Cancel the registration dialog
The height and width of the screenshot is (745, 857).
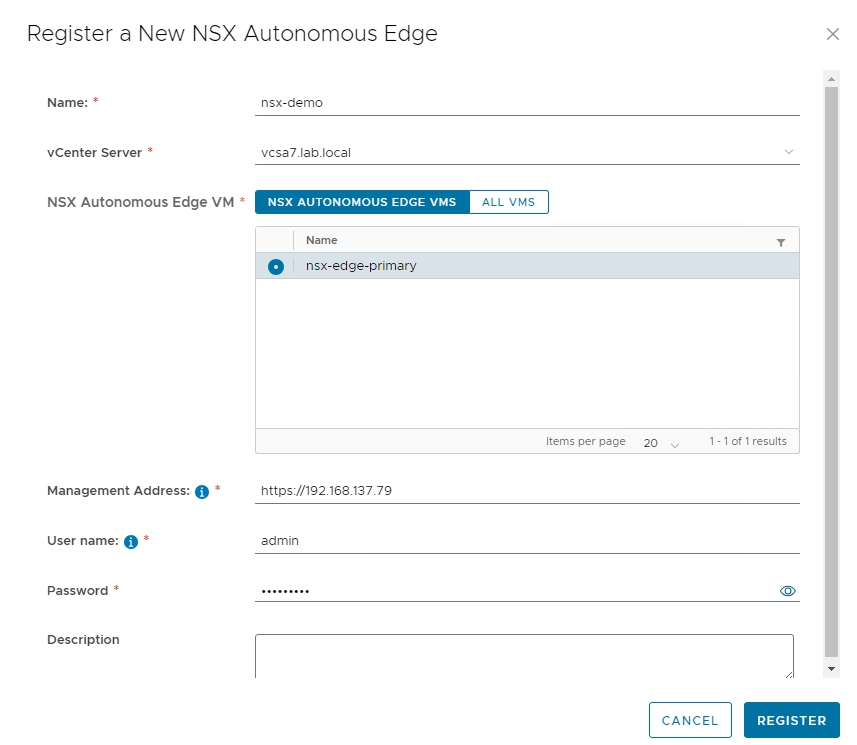690,720
